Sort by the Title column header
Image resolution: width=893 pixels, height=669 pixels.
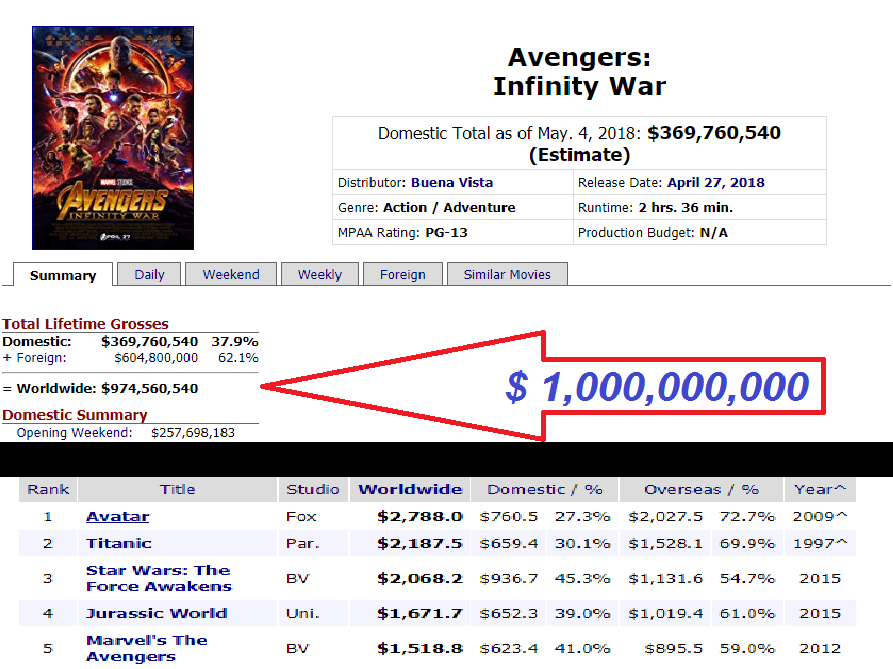click(x=177, y=490)
